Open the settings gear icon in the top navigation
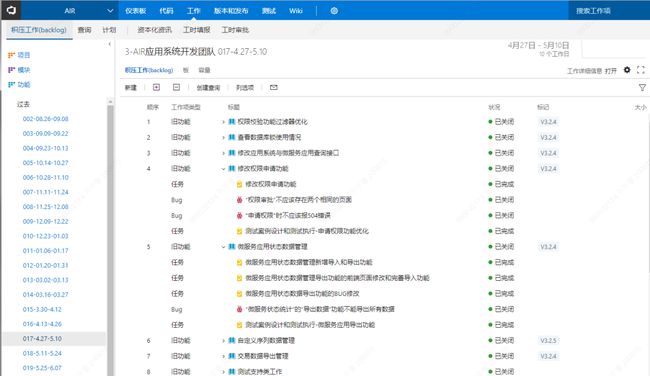Viewport: 650px width, 376px height. pyautogui.click(x=334, y=11)
